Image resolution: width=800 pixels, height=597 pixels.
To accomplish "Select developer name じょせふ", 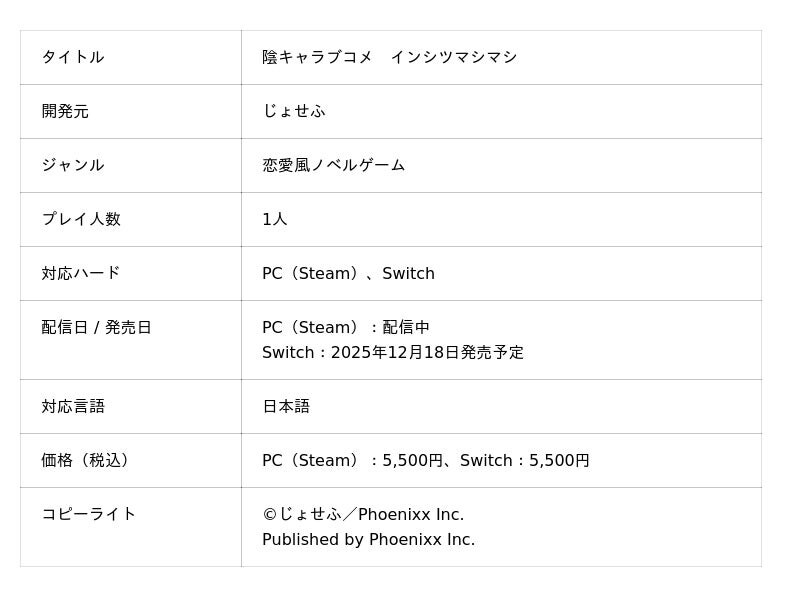I will (294, 111).
